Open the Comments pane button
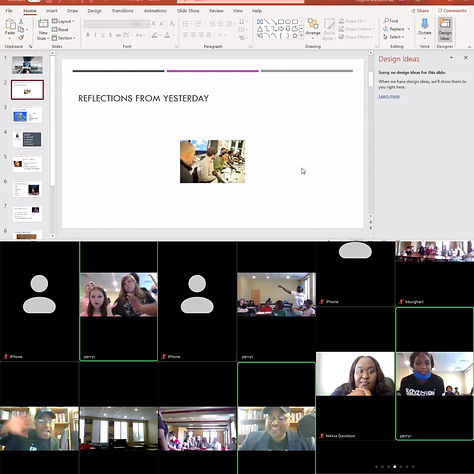Screen dimensions: 474x474 tap(452, 11)
